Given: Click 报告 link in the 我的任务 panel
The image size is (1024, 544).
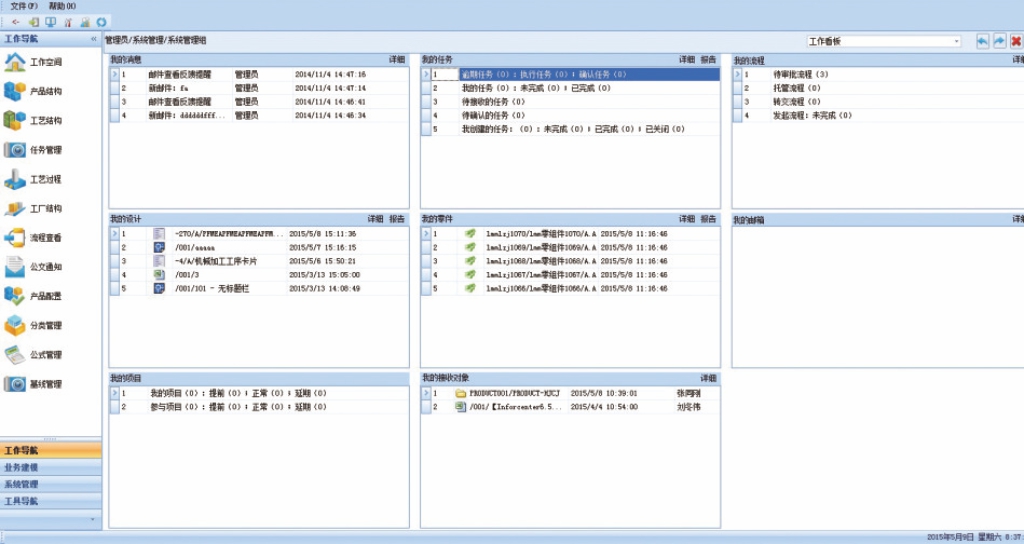Looking at the screenshot, I should pyautogui.click(x=708, y=60).
